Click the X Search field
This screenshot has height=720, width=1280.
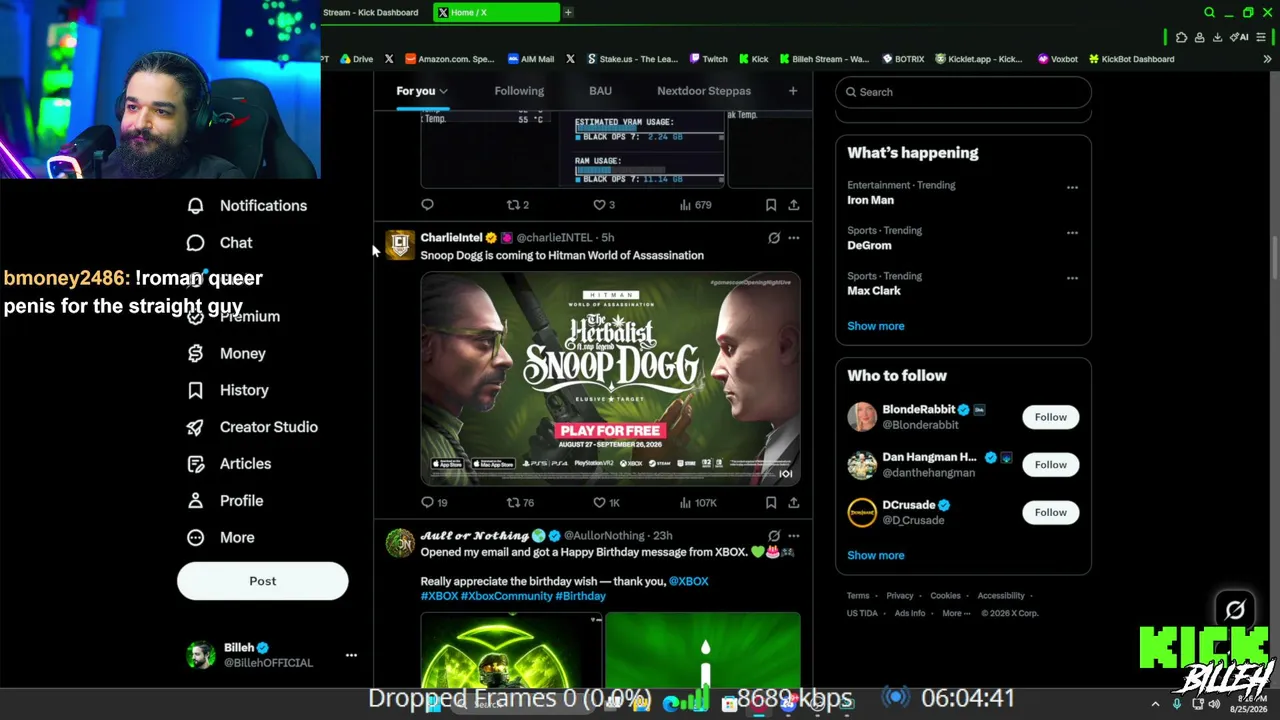tap(963, 92)
